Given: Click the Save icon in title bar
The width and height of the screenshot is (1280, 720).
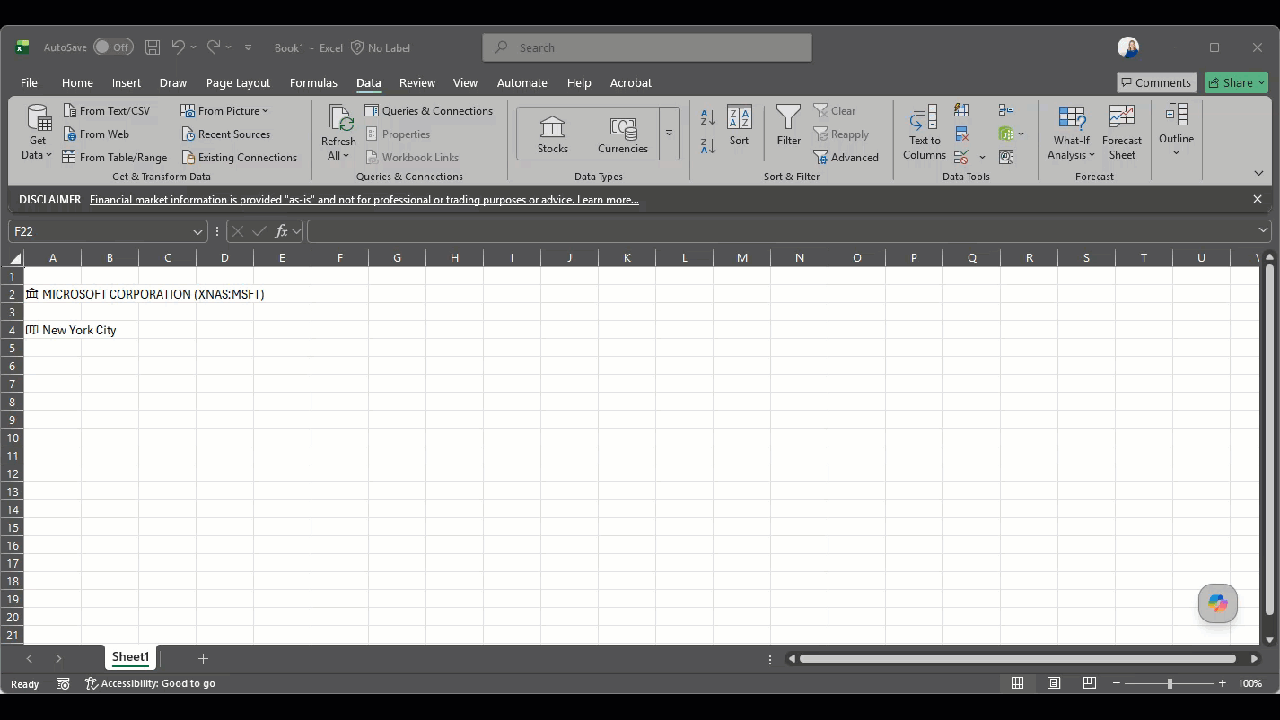Looking at the screenshot, I should tap(153, 47).
